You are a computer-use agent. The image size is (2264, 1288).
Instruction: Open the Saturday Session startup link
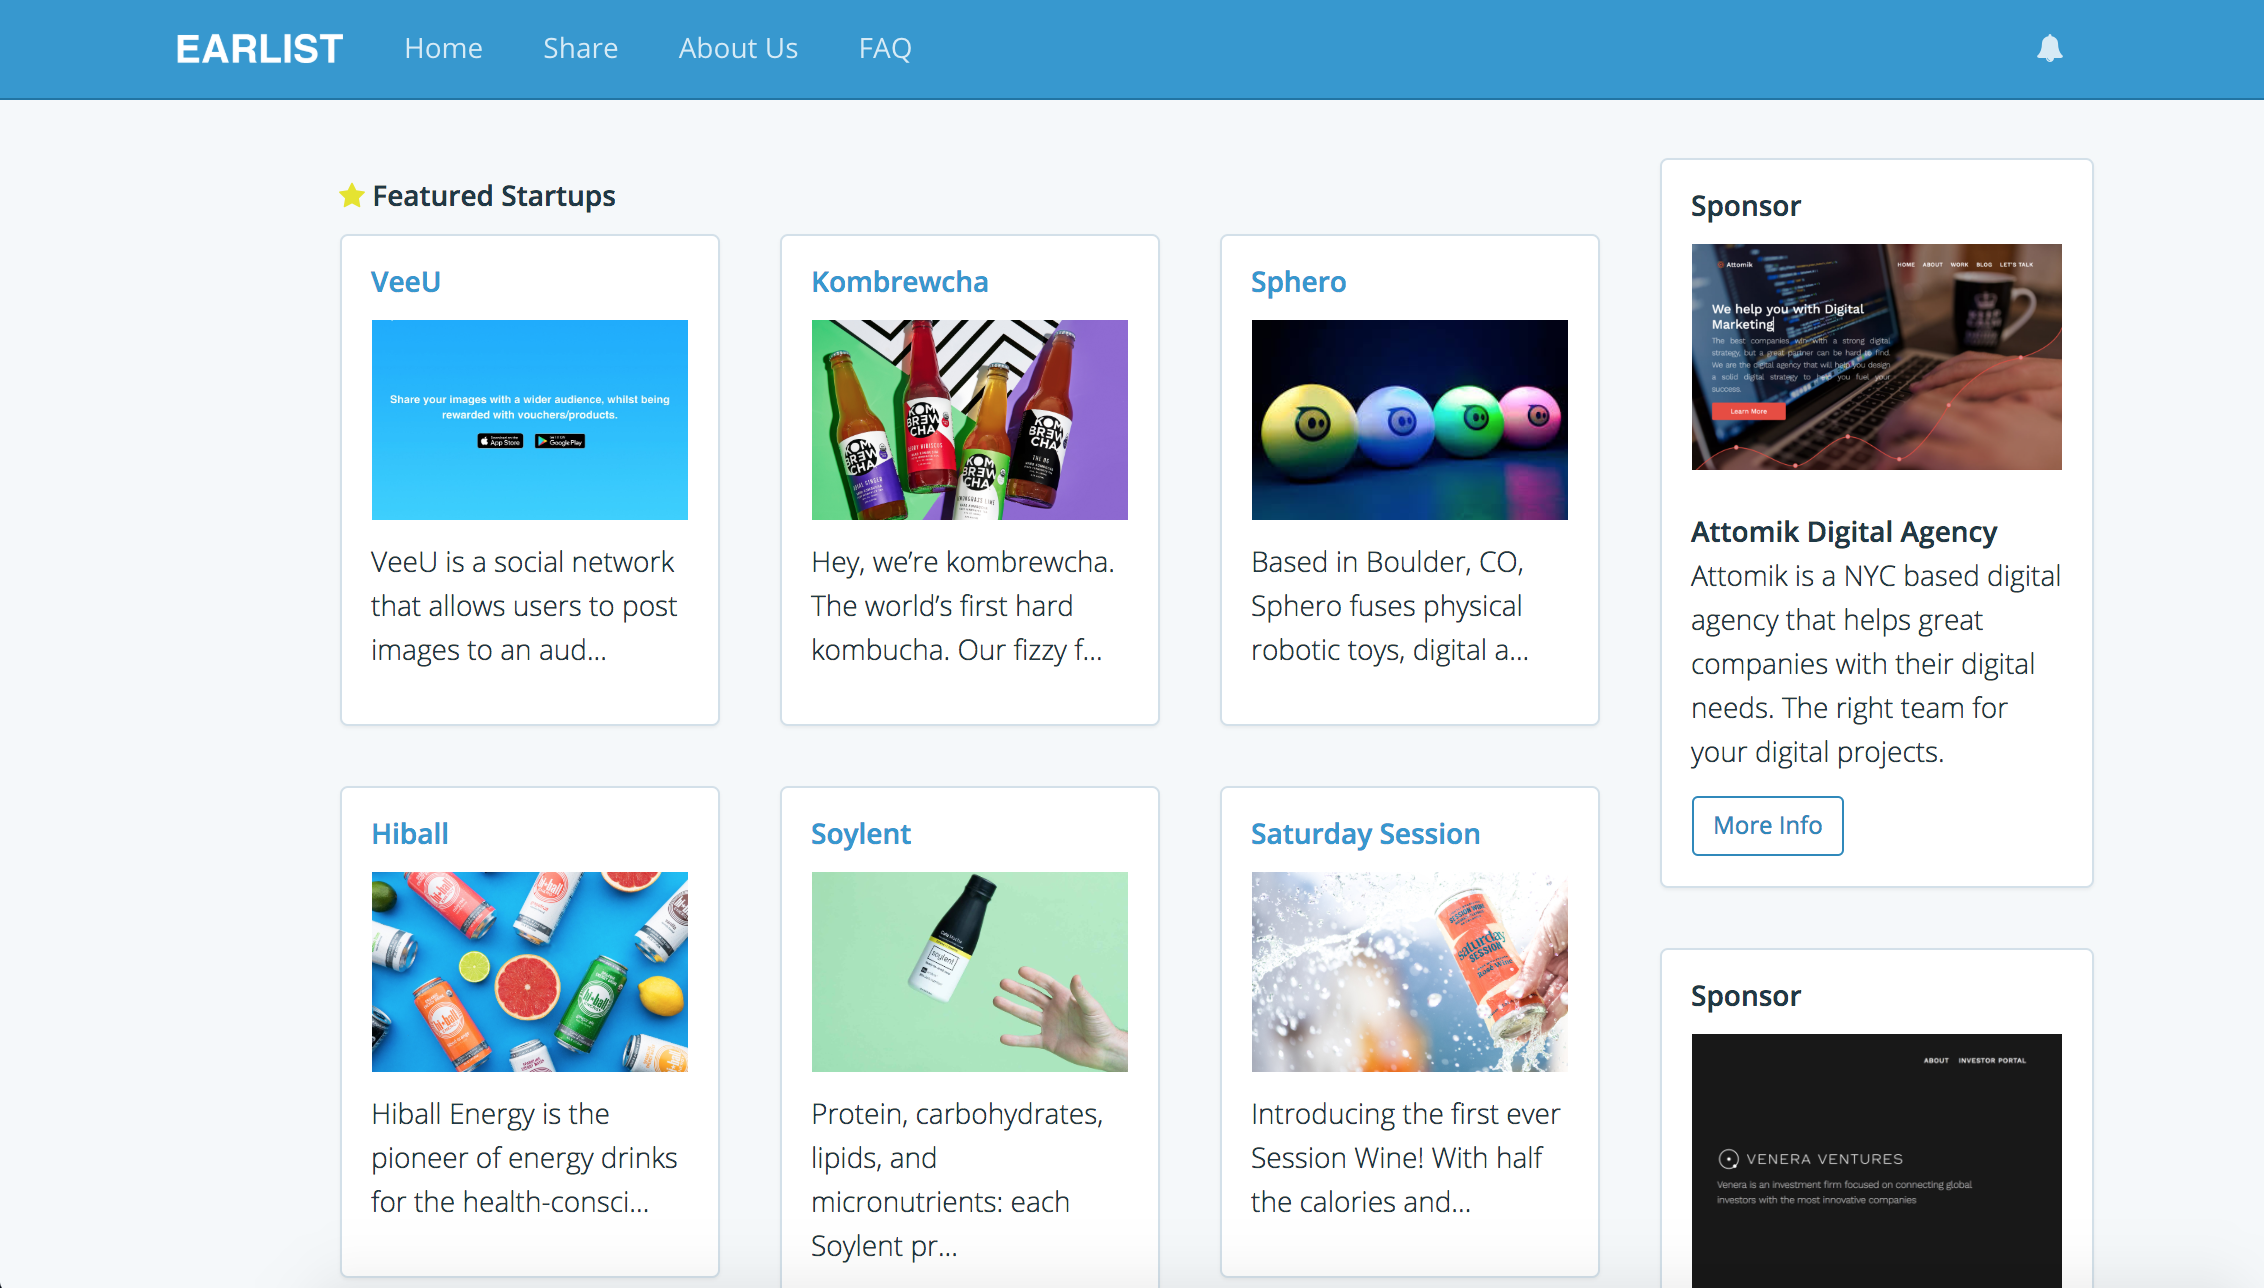tap(1365, 832)
